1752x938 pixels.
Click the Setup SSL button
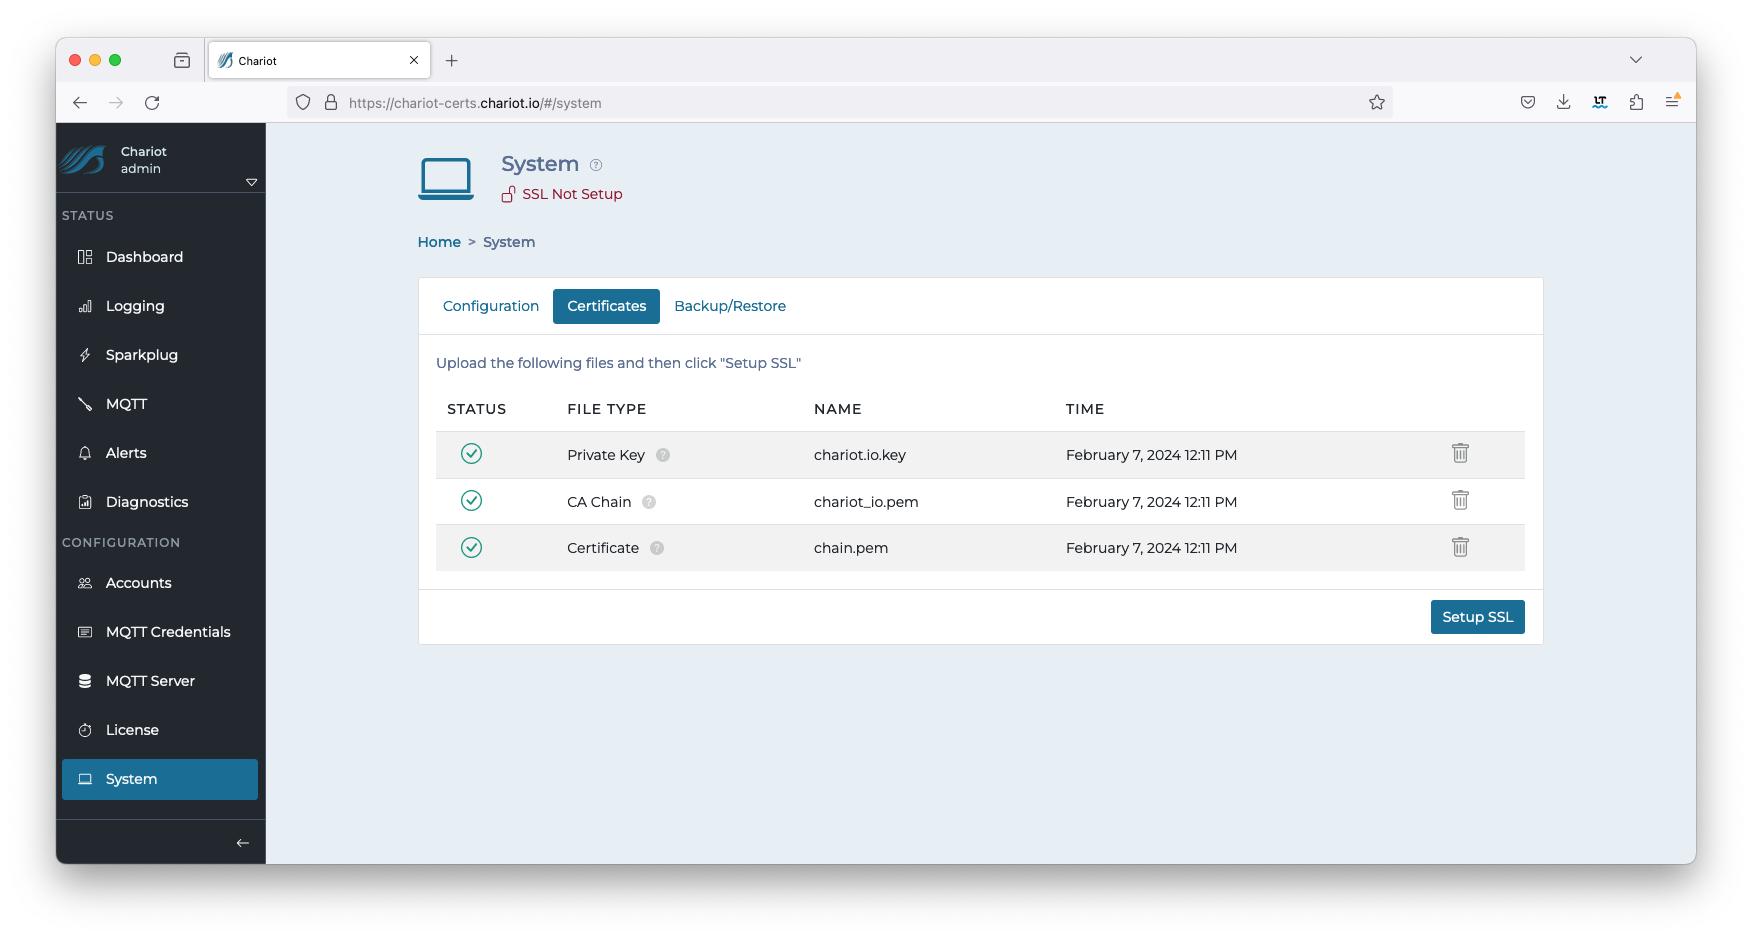coord(1477,617)
